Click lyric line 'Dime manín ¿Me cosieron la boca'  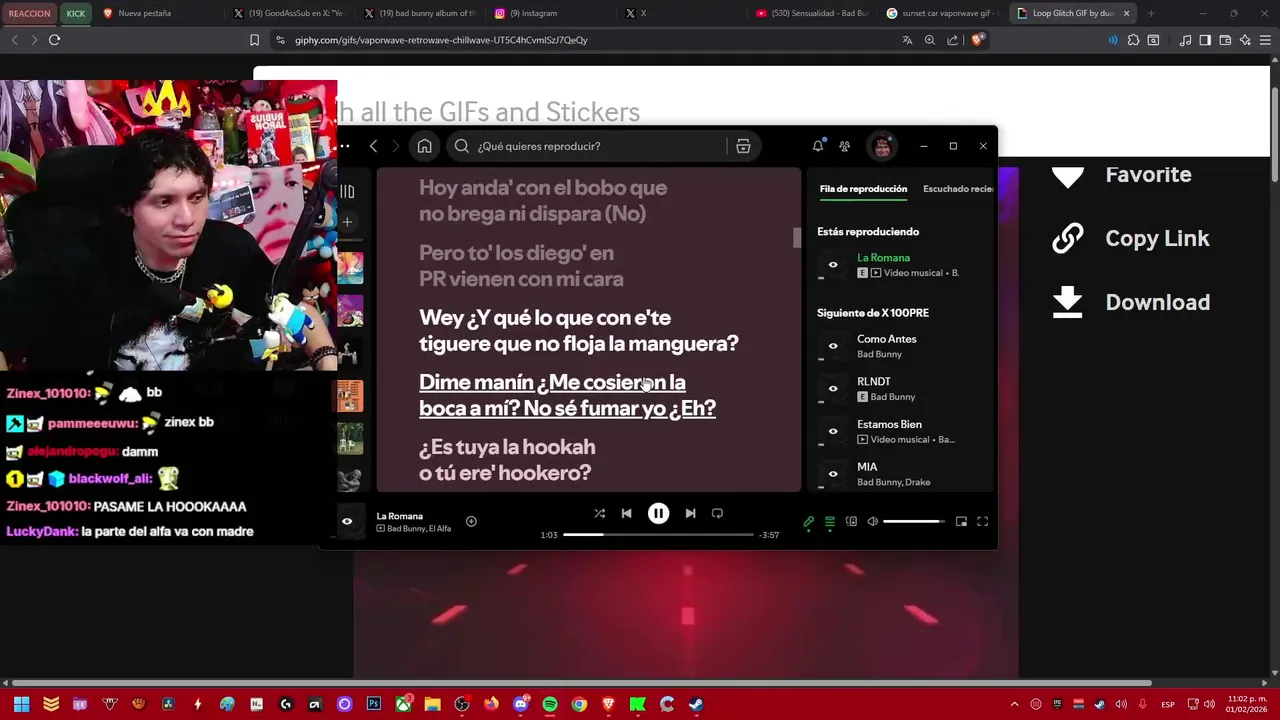tap(567, 395)
